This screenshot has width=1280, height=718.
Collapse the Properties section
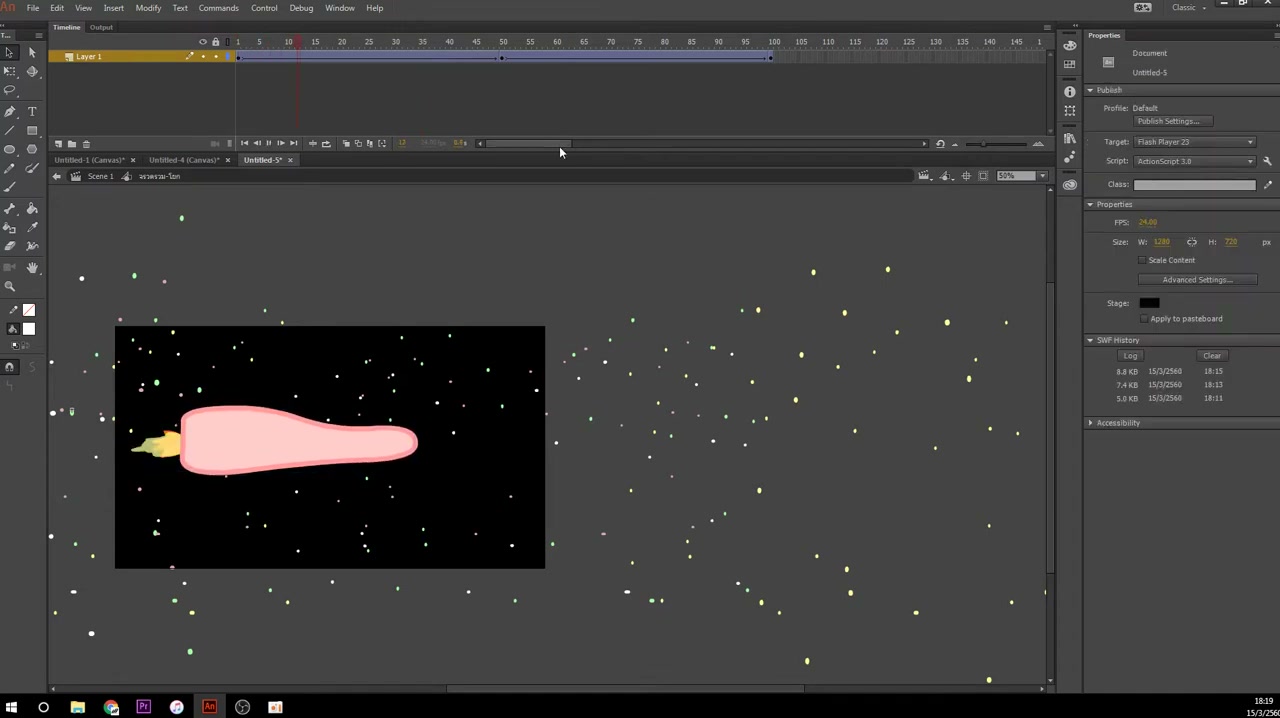[1091, 204]
